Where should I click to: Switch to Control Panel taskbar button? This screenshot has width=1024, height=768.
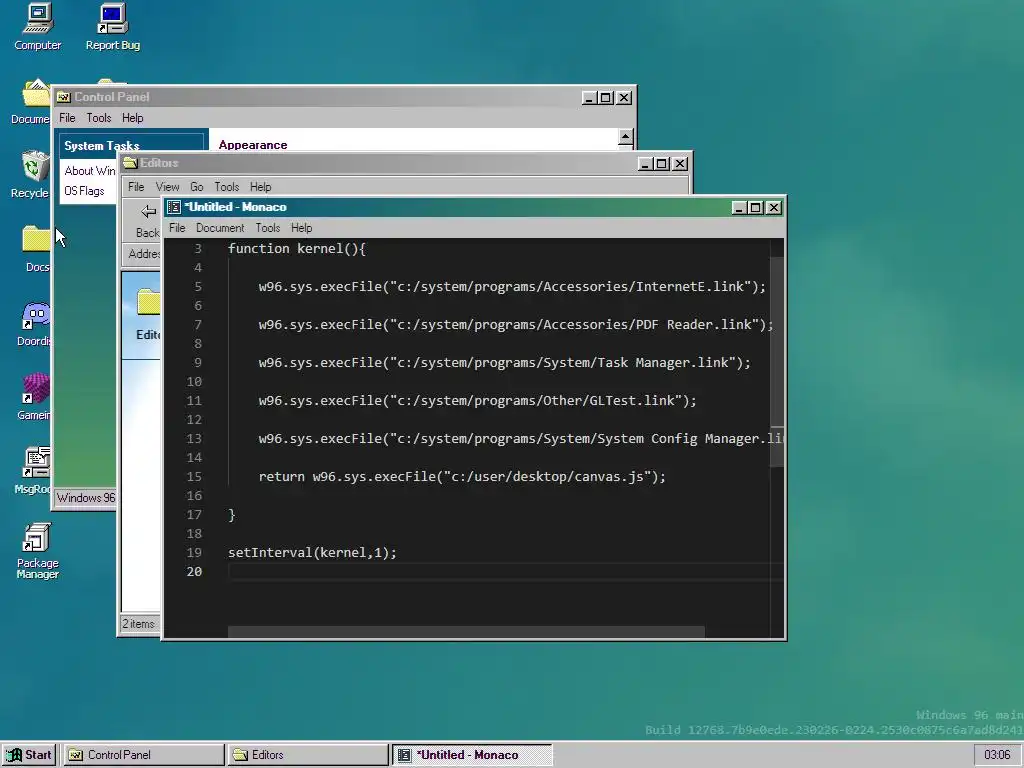[144, 755]
